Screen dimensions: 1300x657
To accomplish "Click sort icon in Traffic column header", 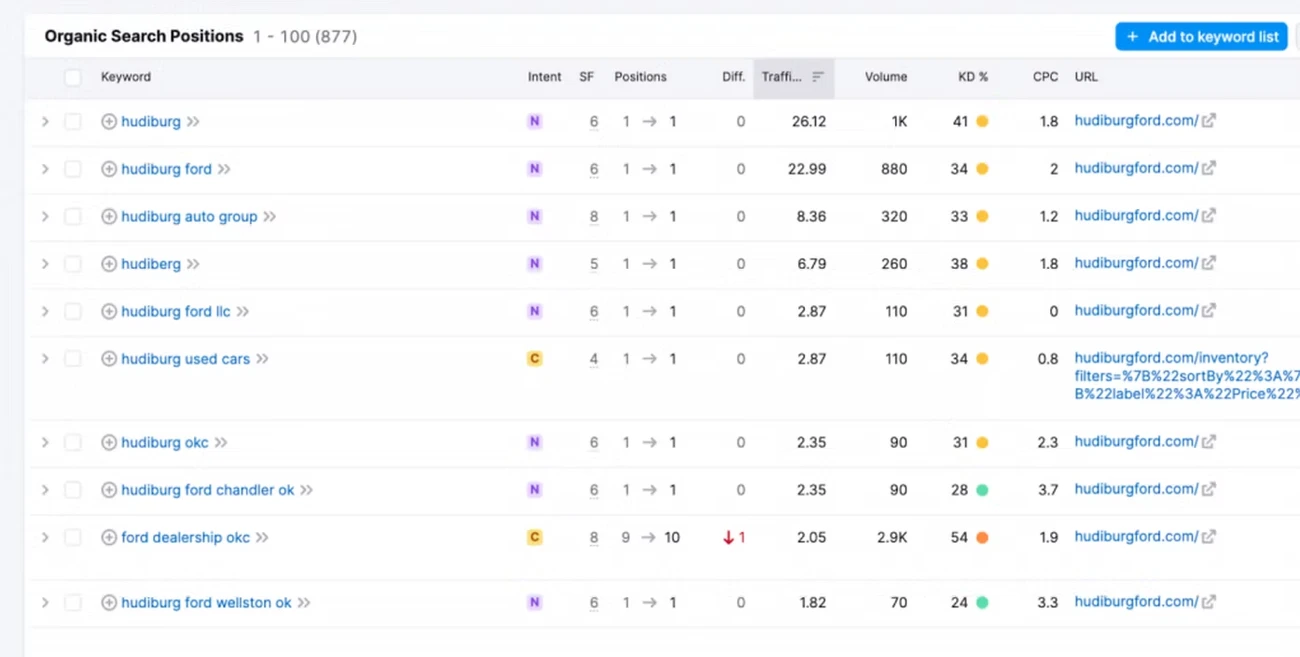I will click(x=818, y=77).
